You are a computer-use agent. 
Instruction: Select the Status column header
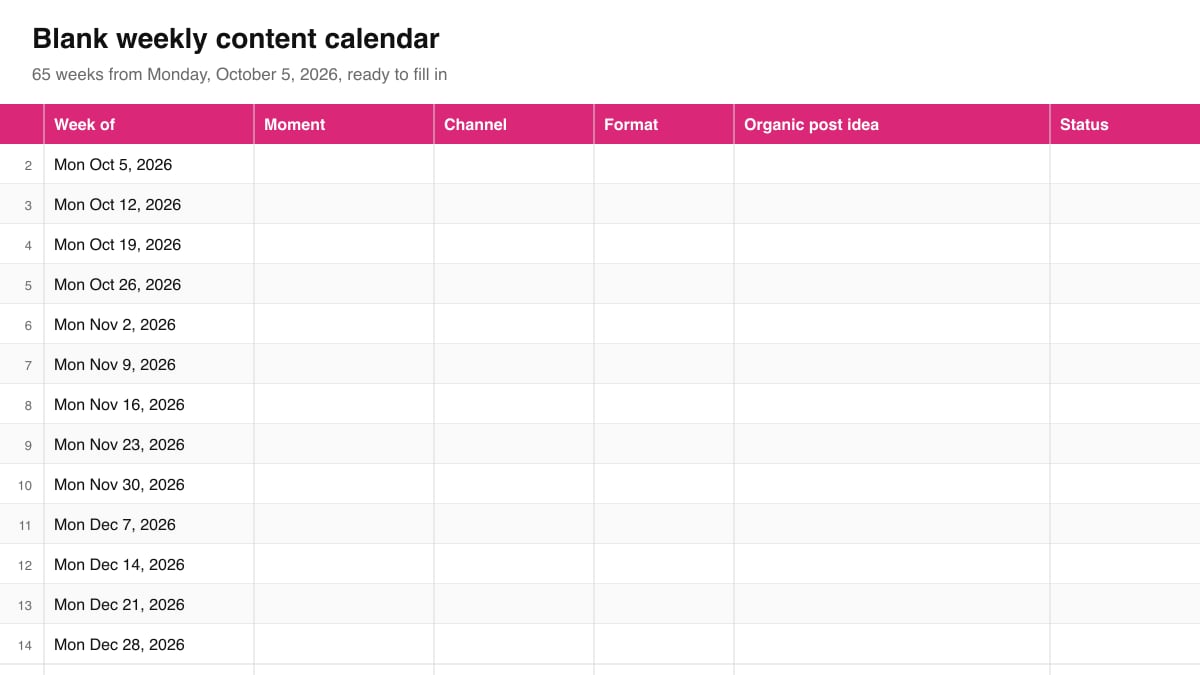point(1125,124)
